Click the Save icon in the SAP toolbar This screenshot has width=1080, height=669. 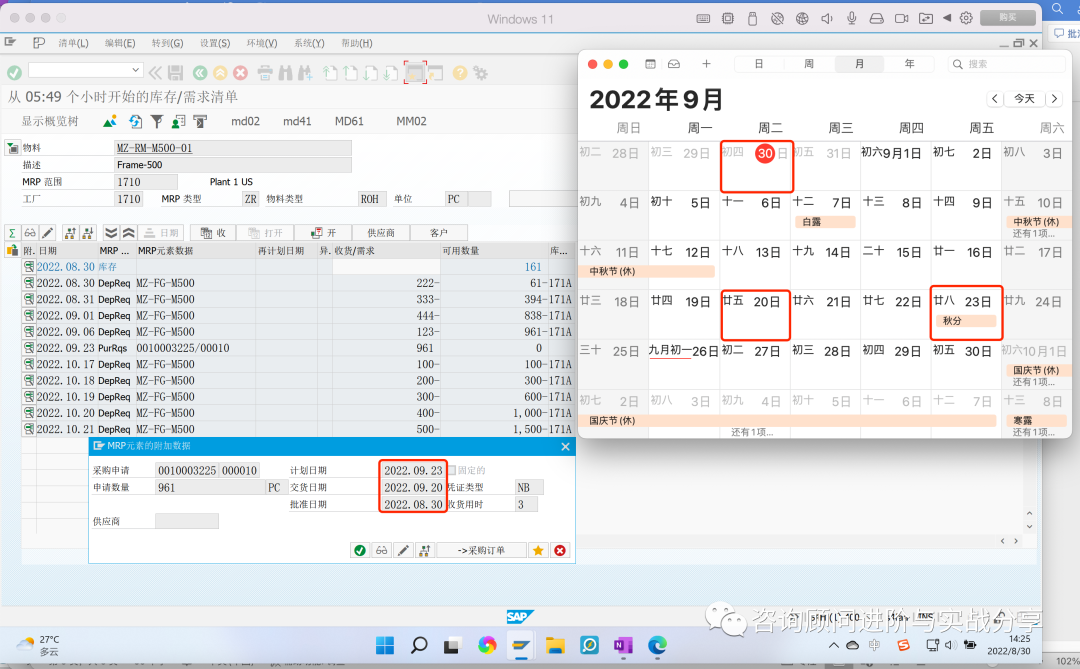click(176, 72)
